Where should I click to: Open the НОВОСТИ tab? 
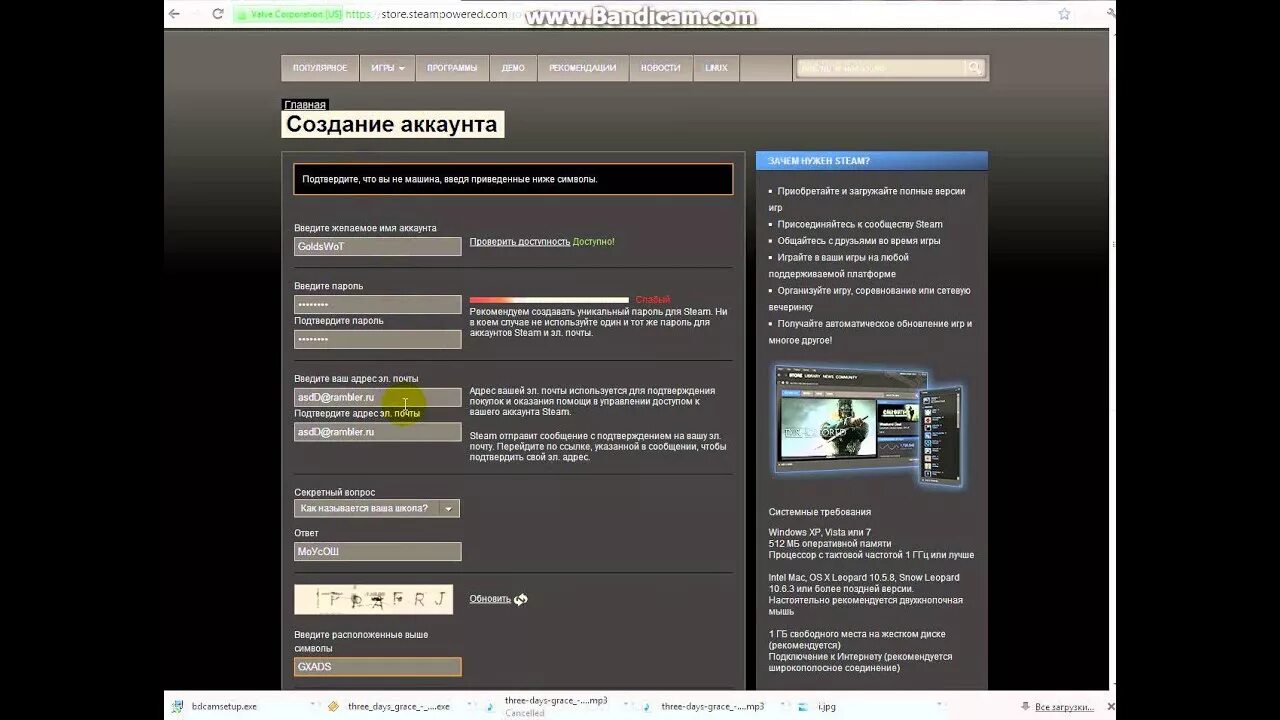tap(660, 68)
